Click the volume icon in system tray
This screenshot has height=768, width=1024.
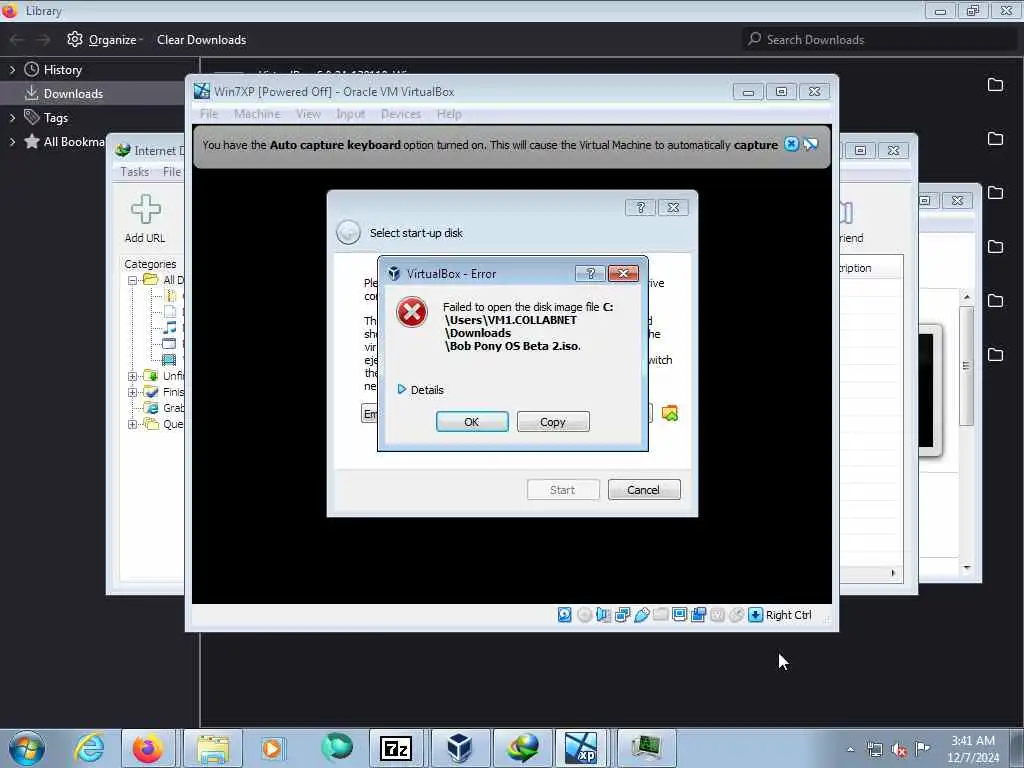899,750
